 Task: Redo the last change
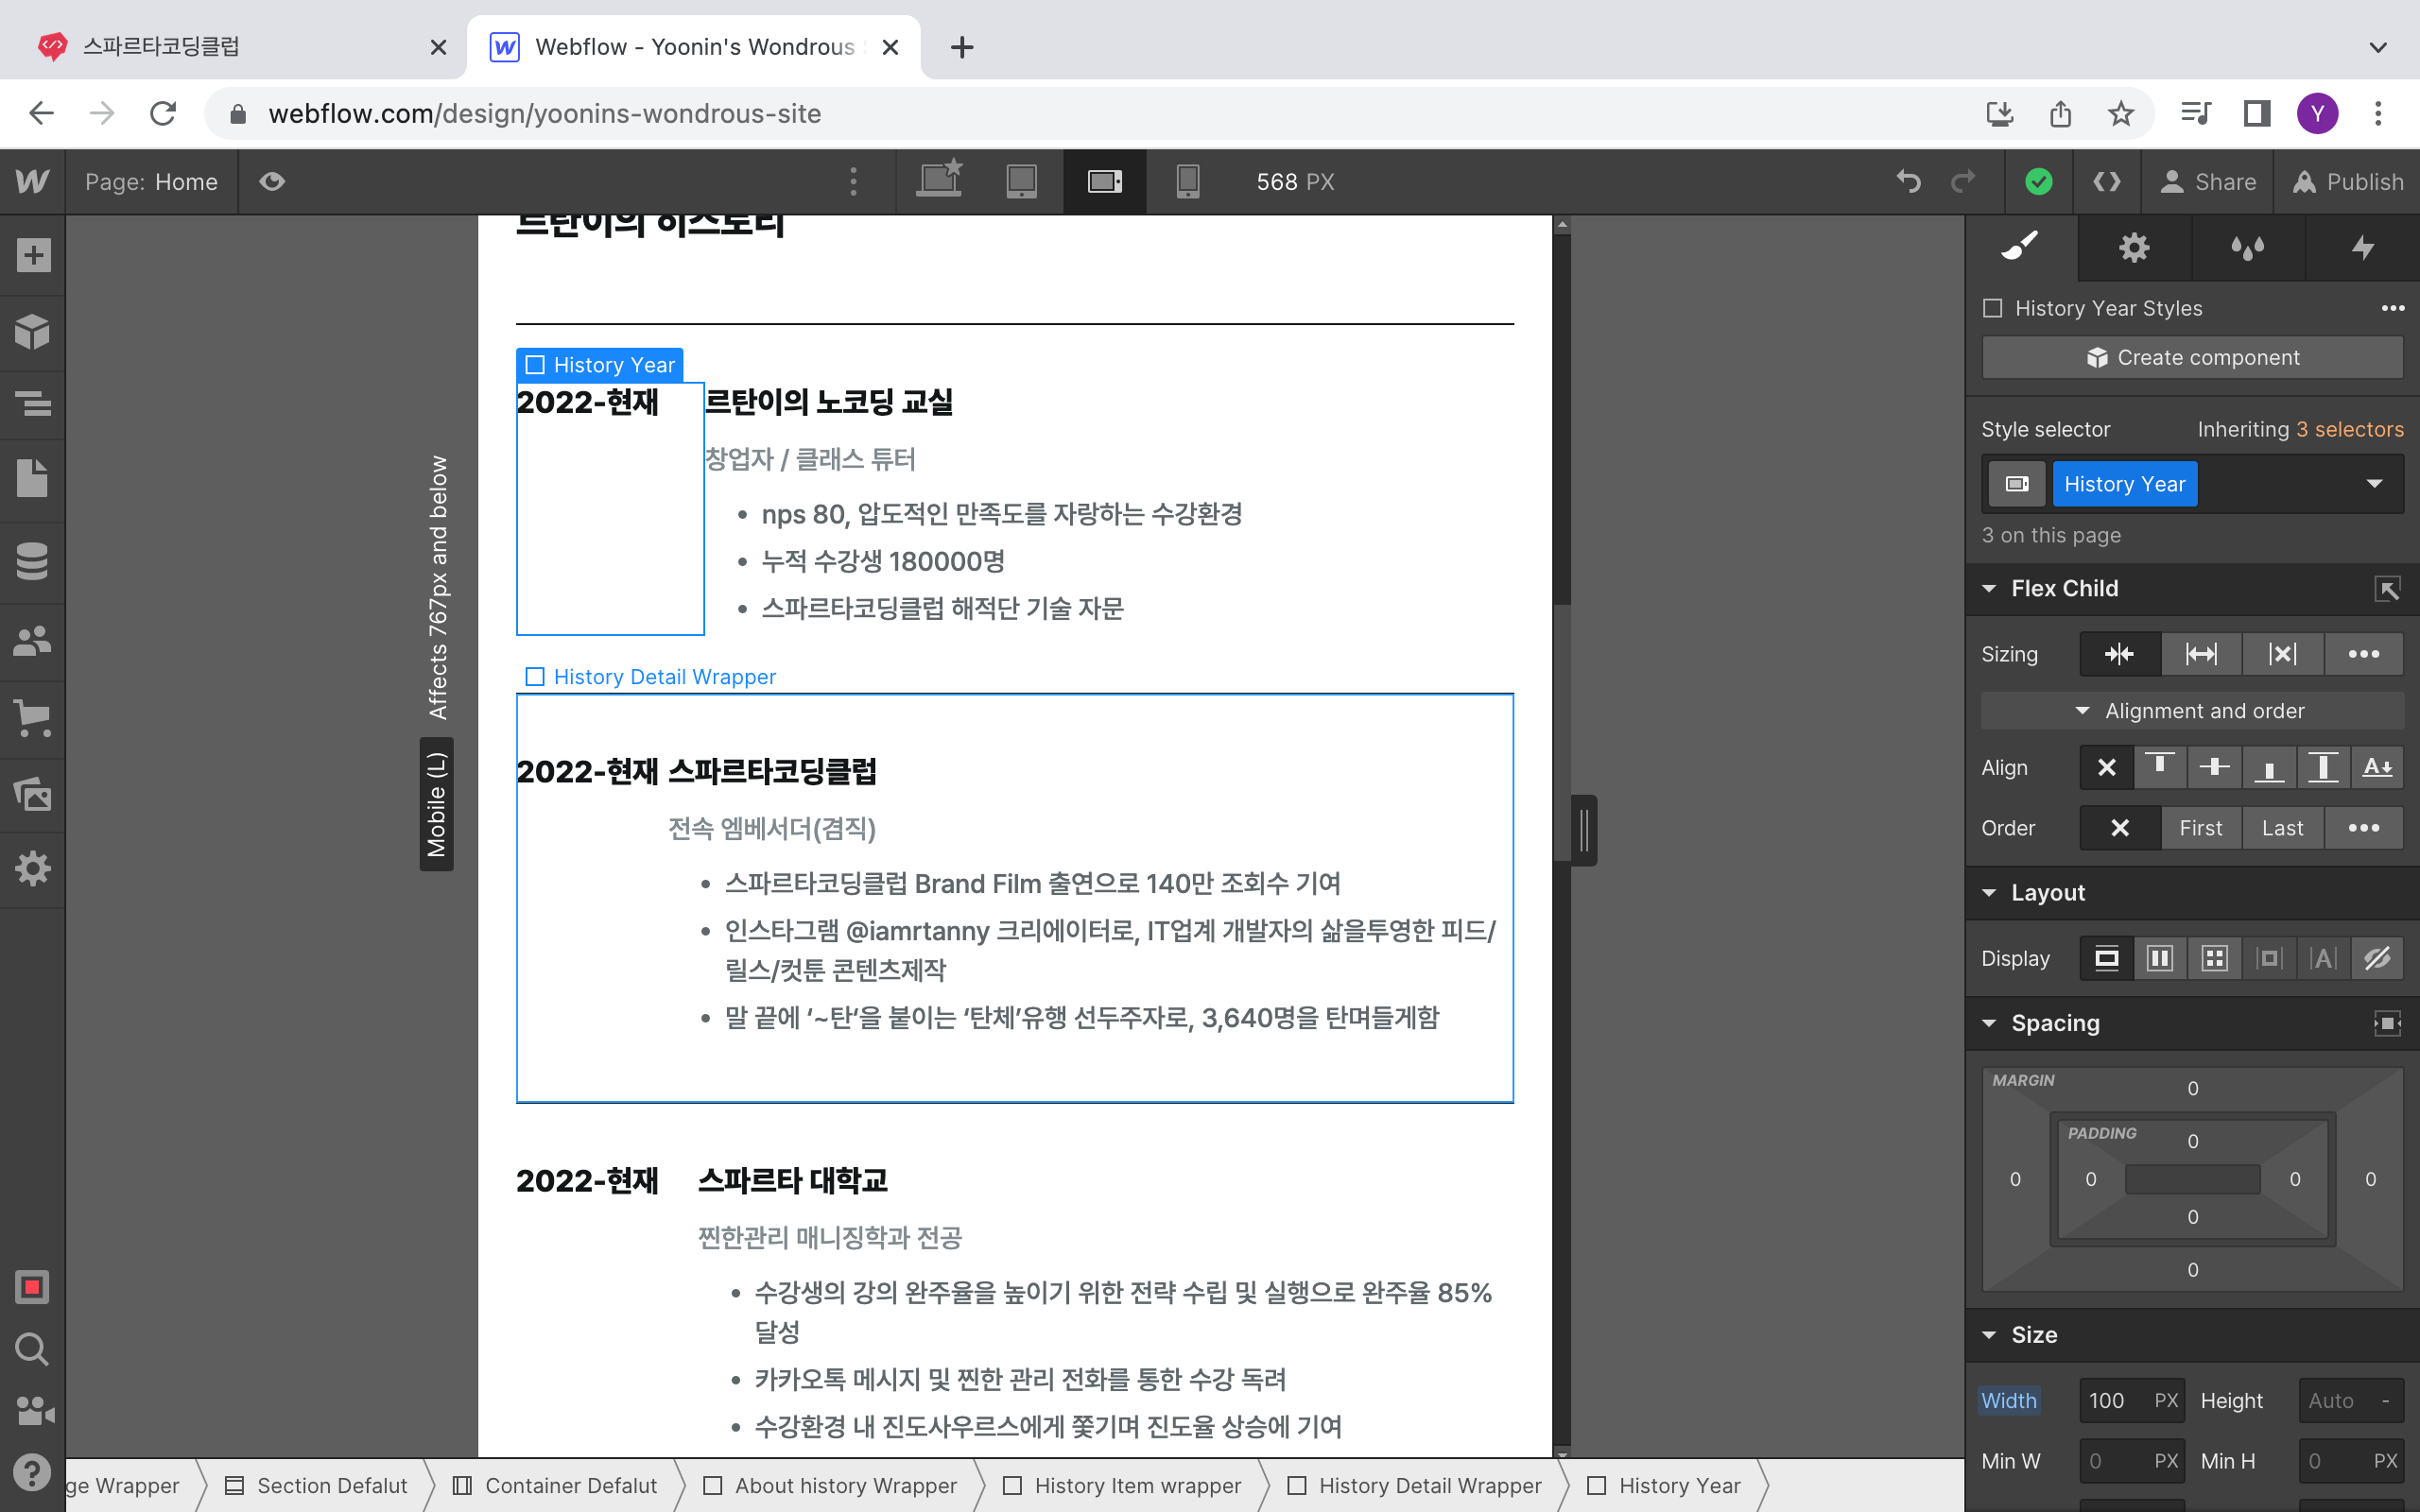(1963, 181)
